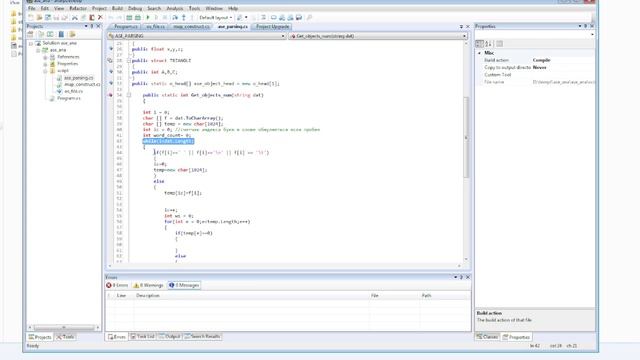This screenshot has height=360, width=640.
Task: Toggle the Warnings filter button
Action: coord(149,285)
